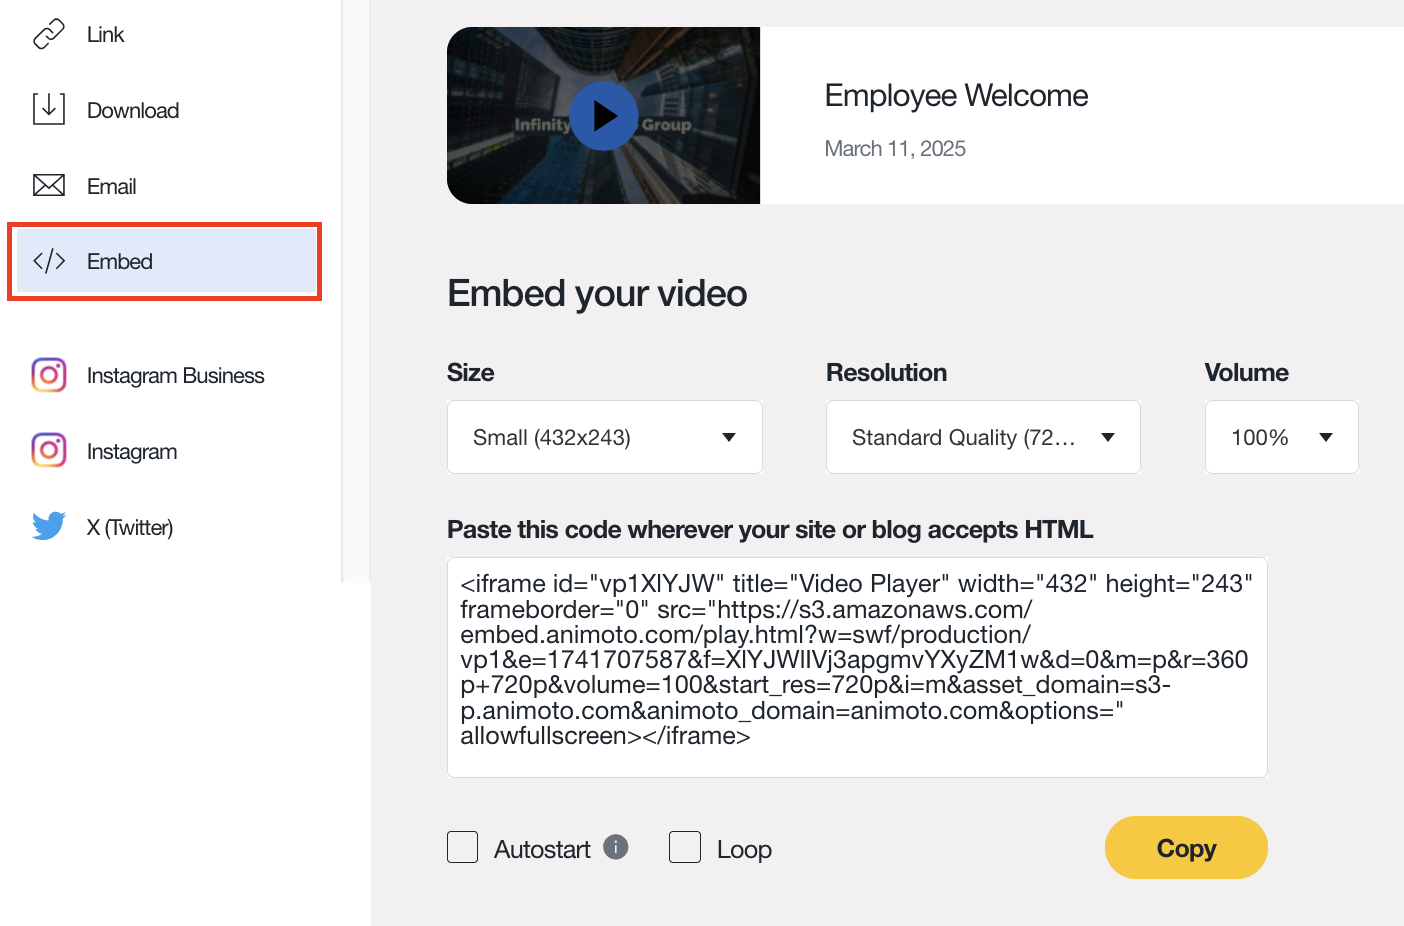
Task: Copy the embed code with Copy button
Action: 1186,848
